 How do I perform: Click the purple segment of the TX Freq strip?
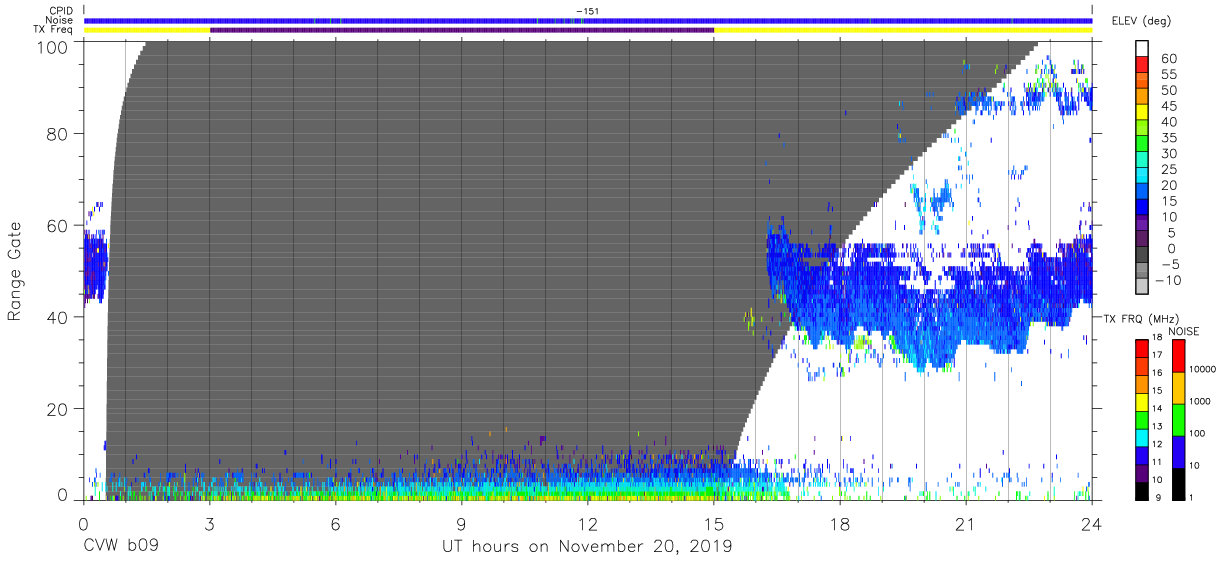click(462, 30)
